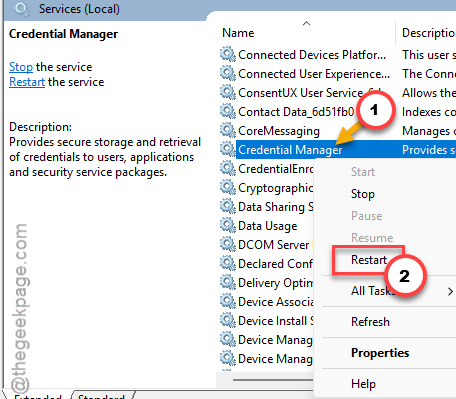Click the gear icon beside Data Sharing service
The width and height of the screenshot is (456, 399).
click(228, 206)
